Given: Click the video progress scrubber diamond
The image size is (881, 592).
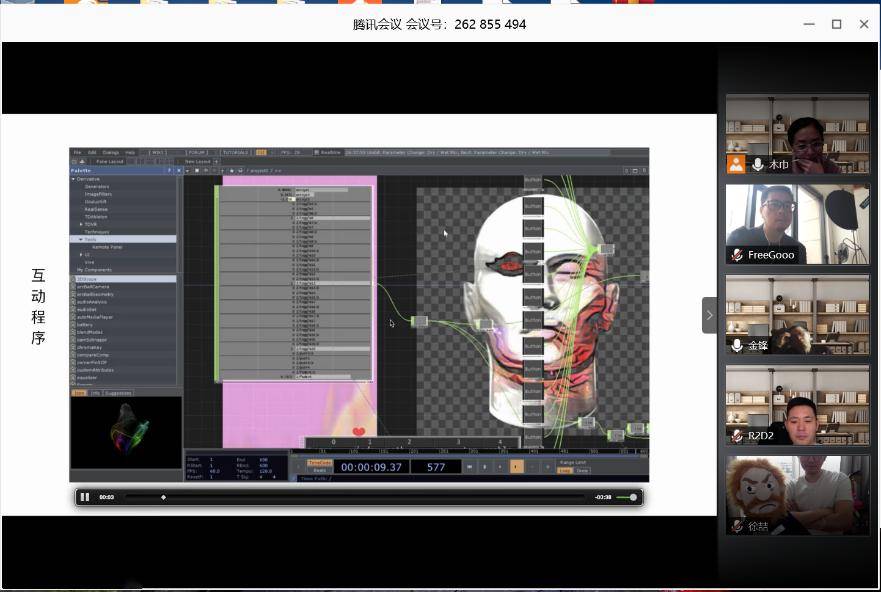Looking at the screenshot, I should (x=164, y=497).
